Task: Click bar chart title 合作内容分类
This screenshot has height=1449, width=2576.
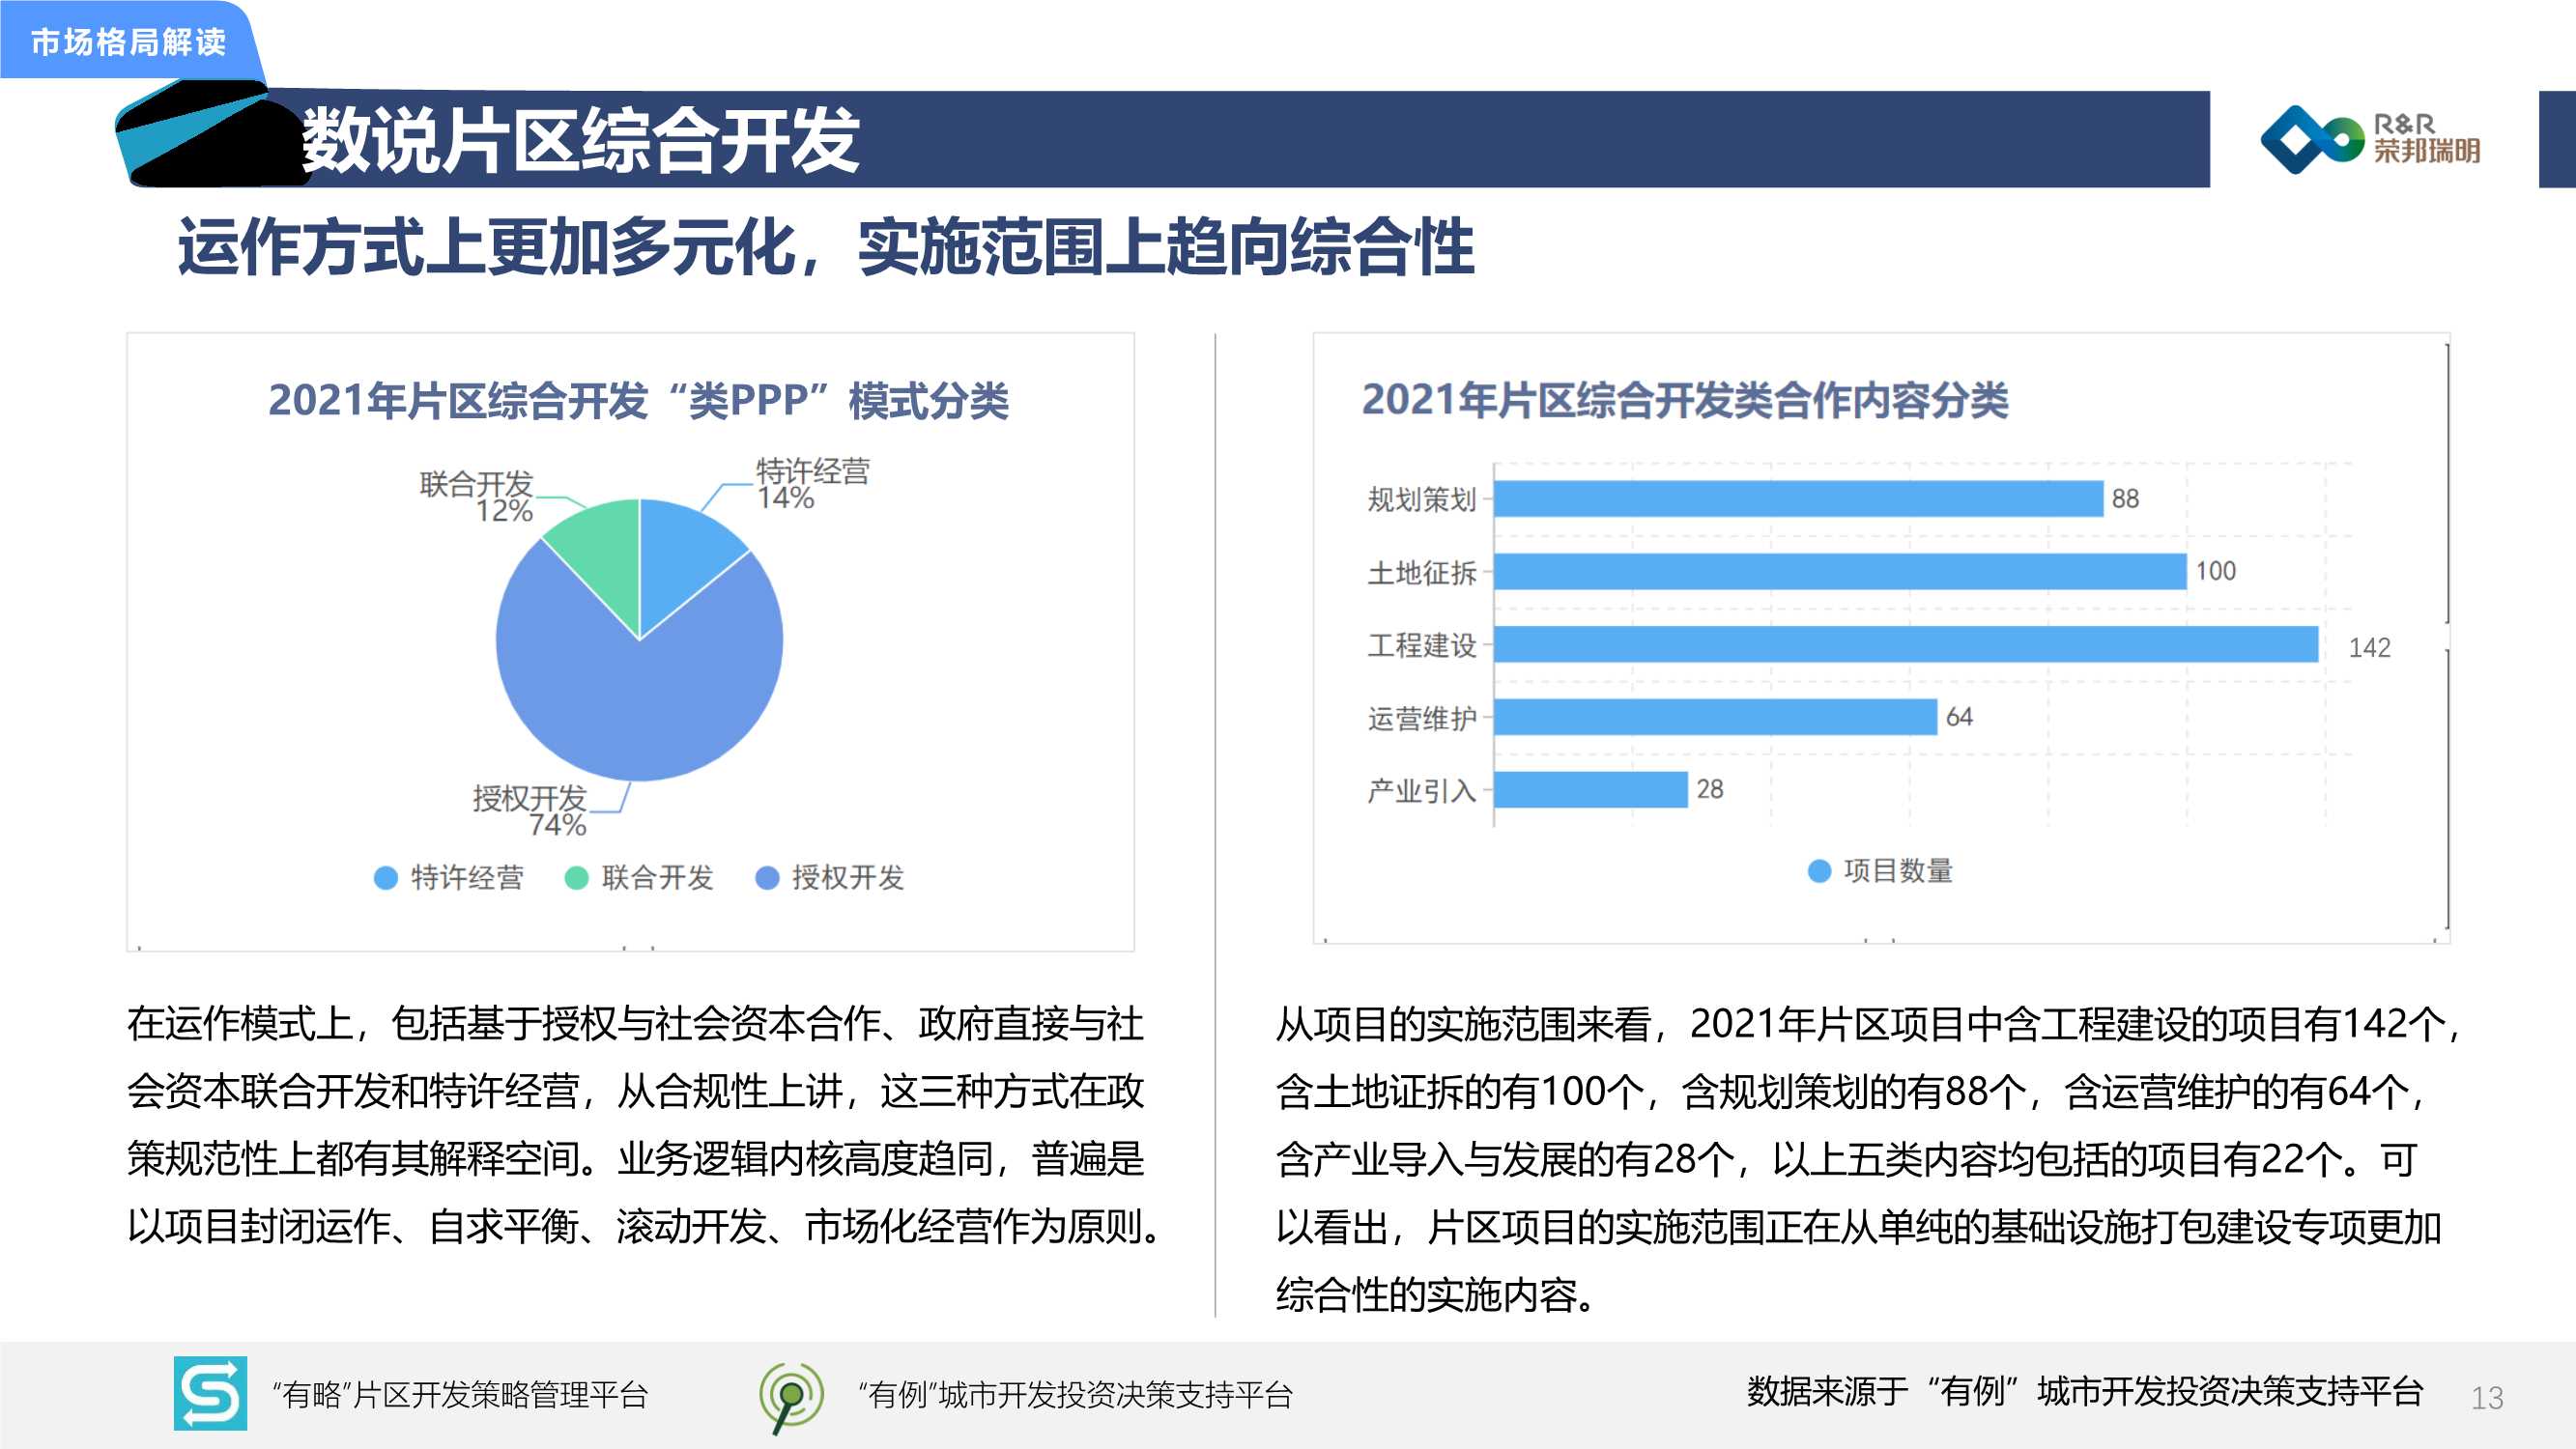Action: tap(1684, 400)
